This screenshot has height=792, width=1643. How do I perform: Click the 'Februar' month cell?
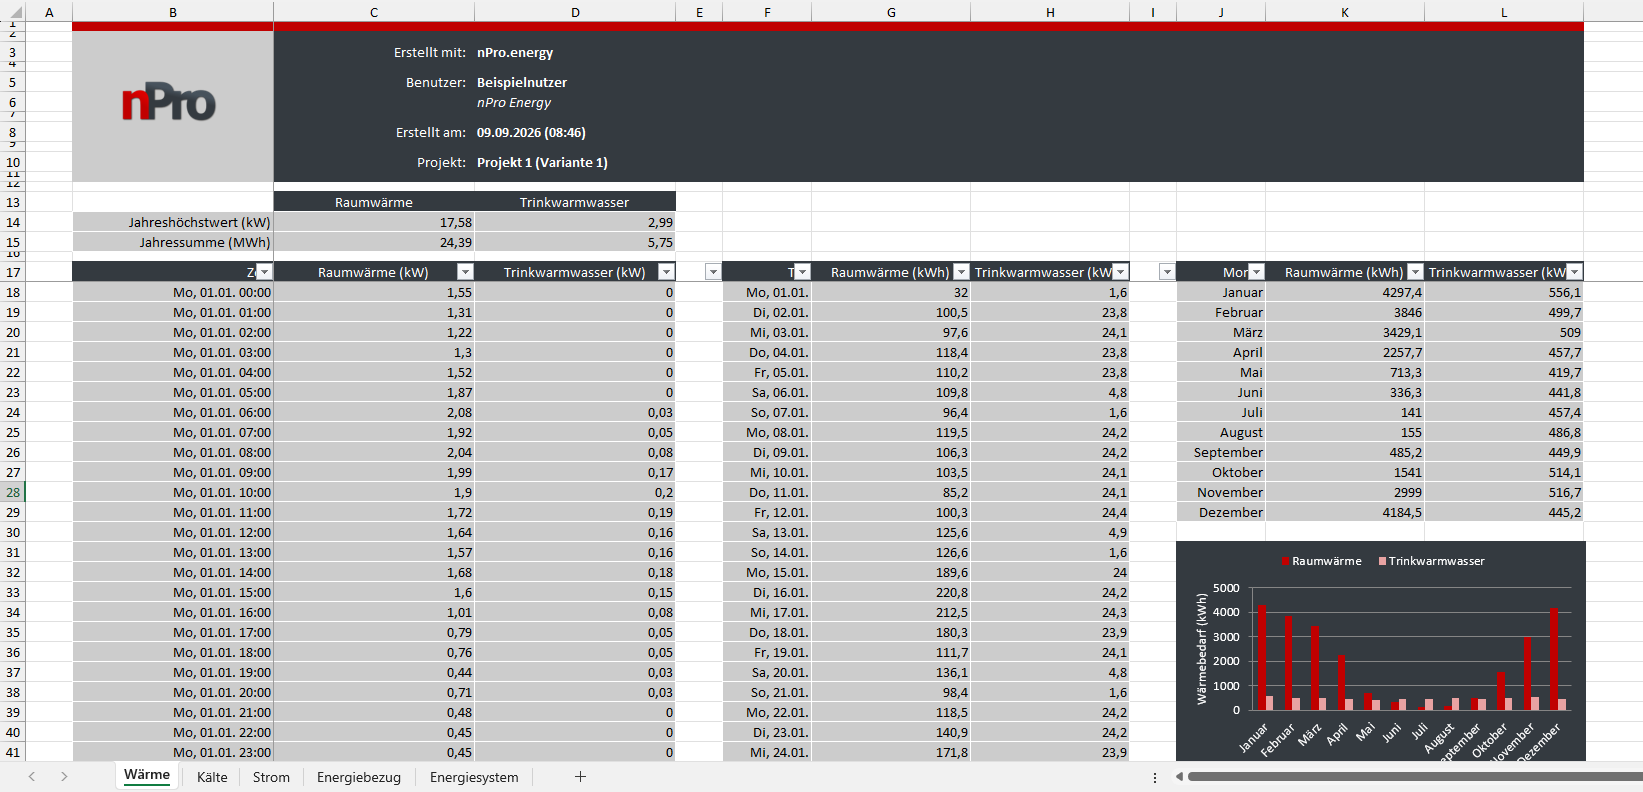[1221, 312]
